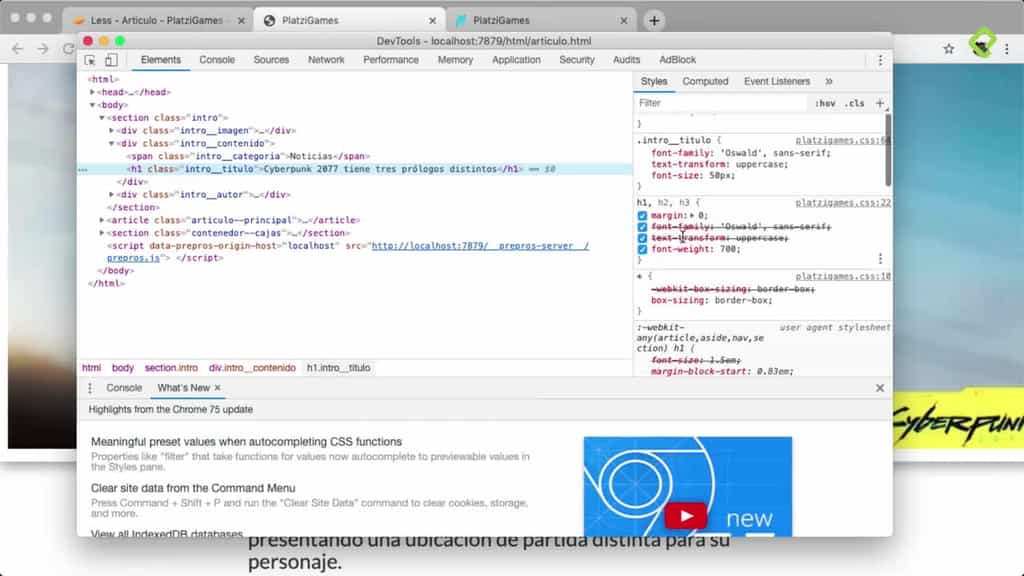
Task: Open new browser tab with plus button
Action: point(654,21)
